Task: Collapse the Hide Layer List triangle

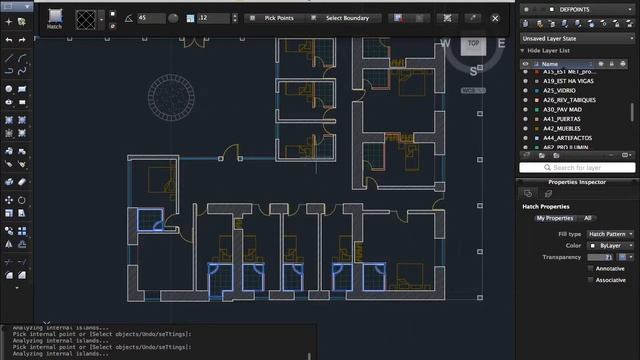Action: [x=522, y=51]
